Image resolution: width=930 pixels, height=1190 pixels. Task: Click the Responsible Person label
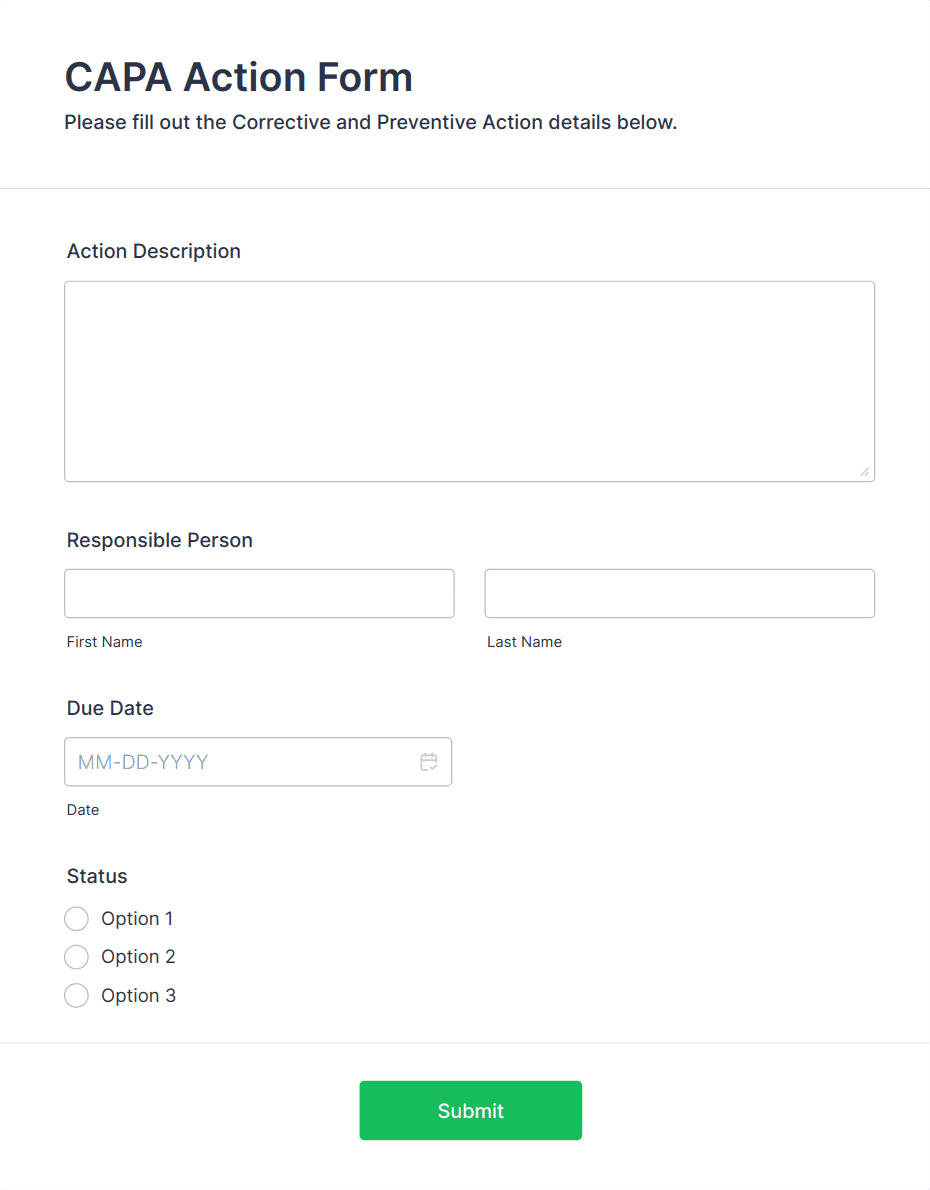point(160,540)
